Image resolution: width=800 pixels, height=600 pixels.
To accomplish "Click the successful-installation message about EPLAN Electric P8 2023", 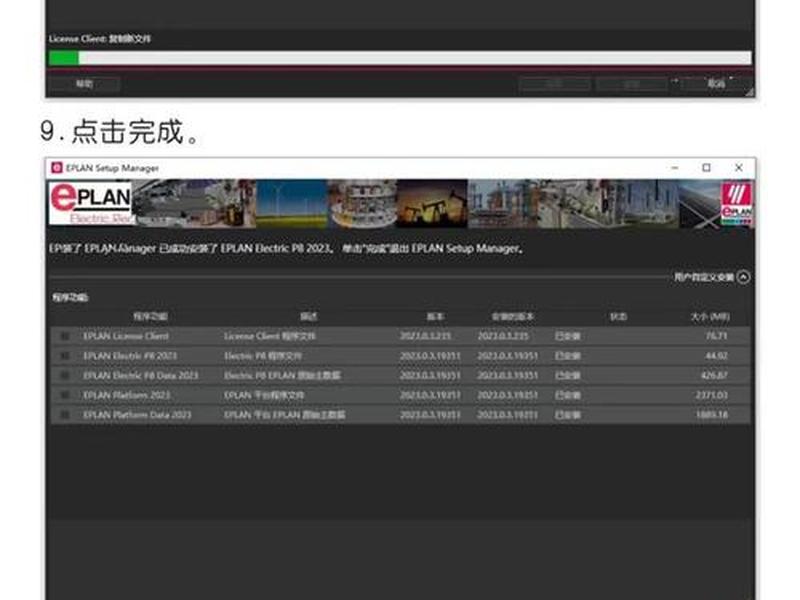I will (286, 249).
